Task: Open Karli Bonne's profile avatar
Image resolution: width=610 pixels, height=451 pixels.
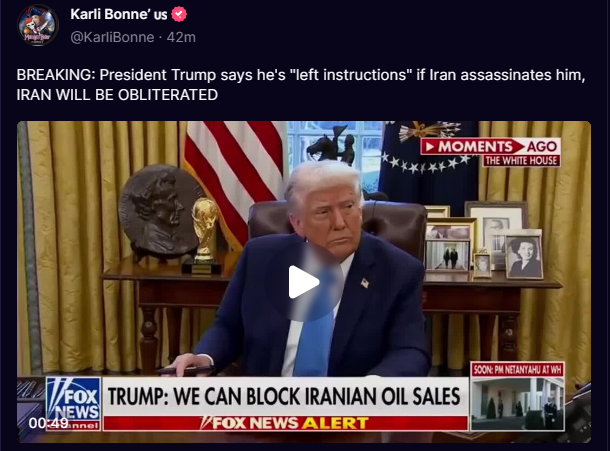Action: (37, 25)
